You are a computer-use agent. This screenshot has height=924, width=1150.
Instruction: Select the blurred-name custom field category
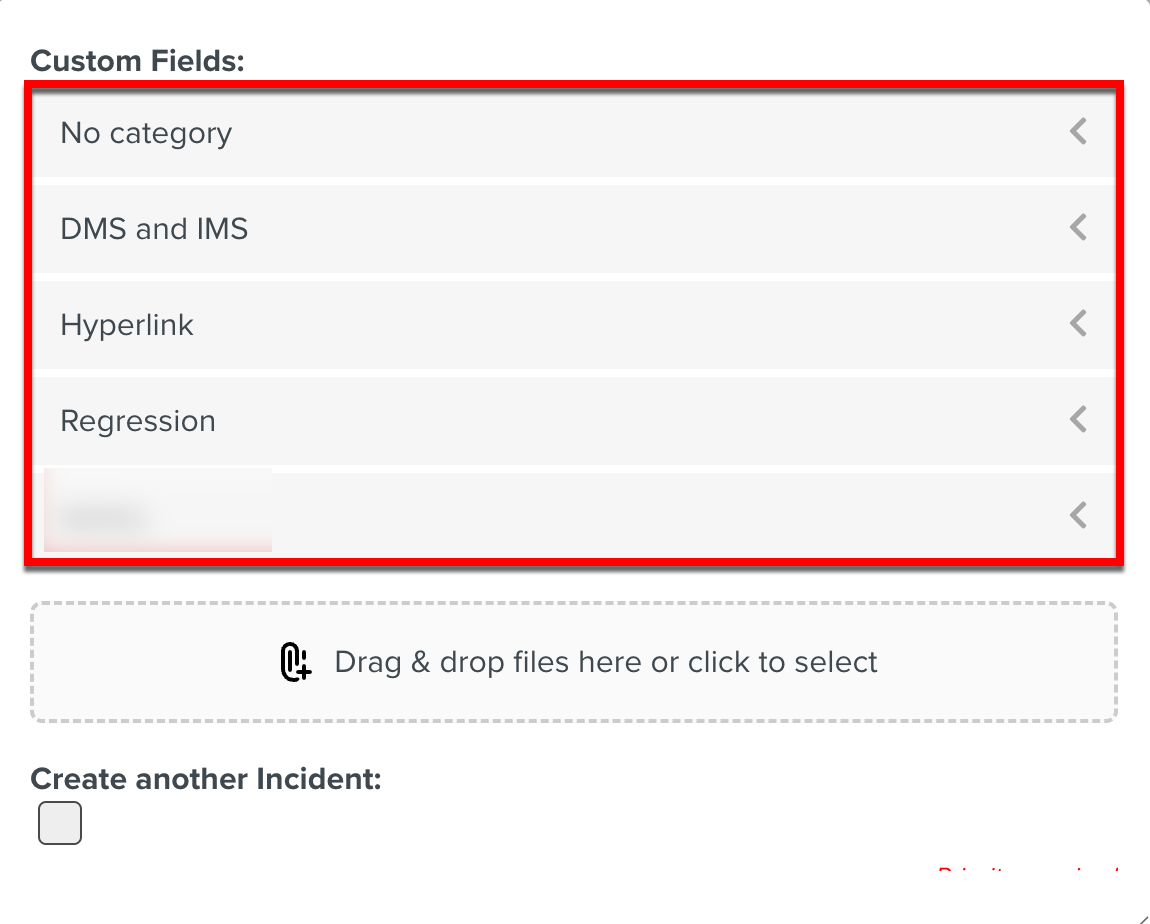pos(158,516)
